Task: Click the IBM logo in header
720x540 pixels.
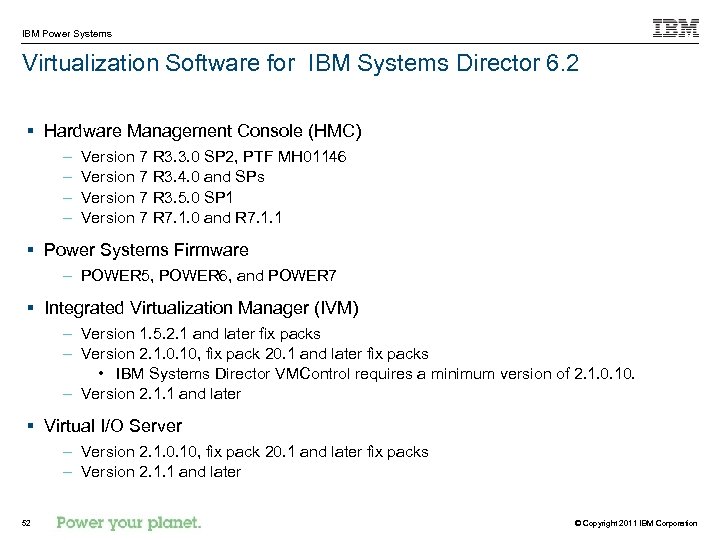Action: point(675,28)
